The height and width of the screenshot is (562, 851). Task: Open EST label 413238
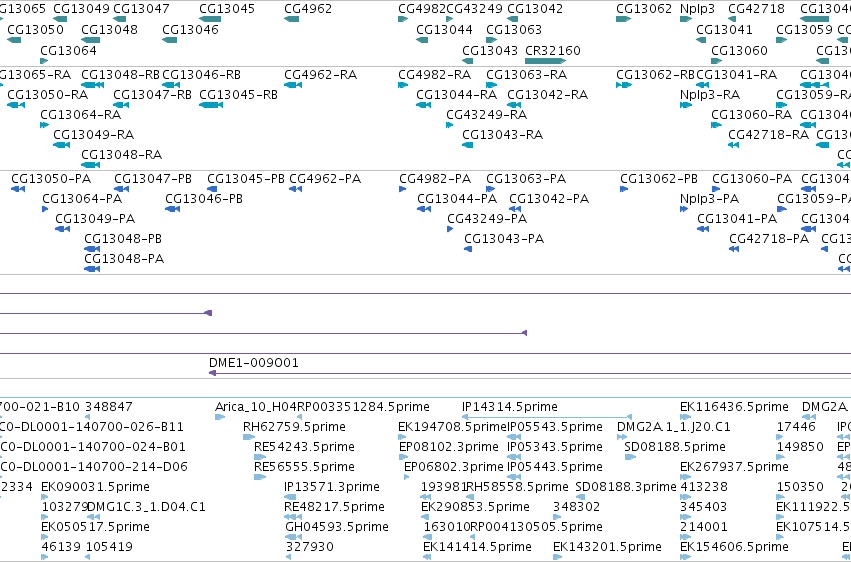(x=703, y=487)
